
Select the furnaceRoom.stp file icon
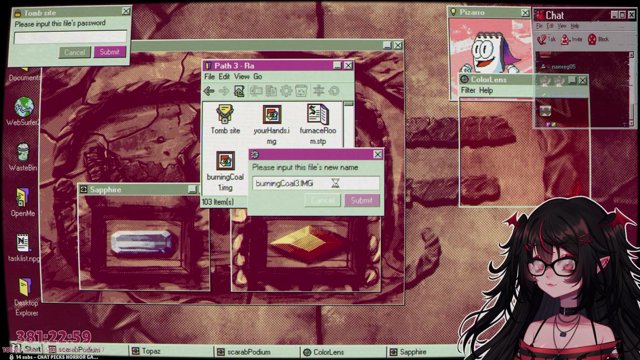[x=318, y=124]
